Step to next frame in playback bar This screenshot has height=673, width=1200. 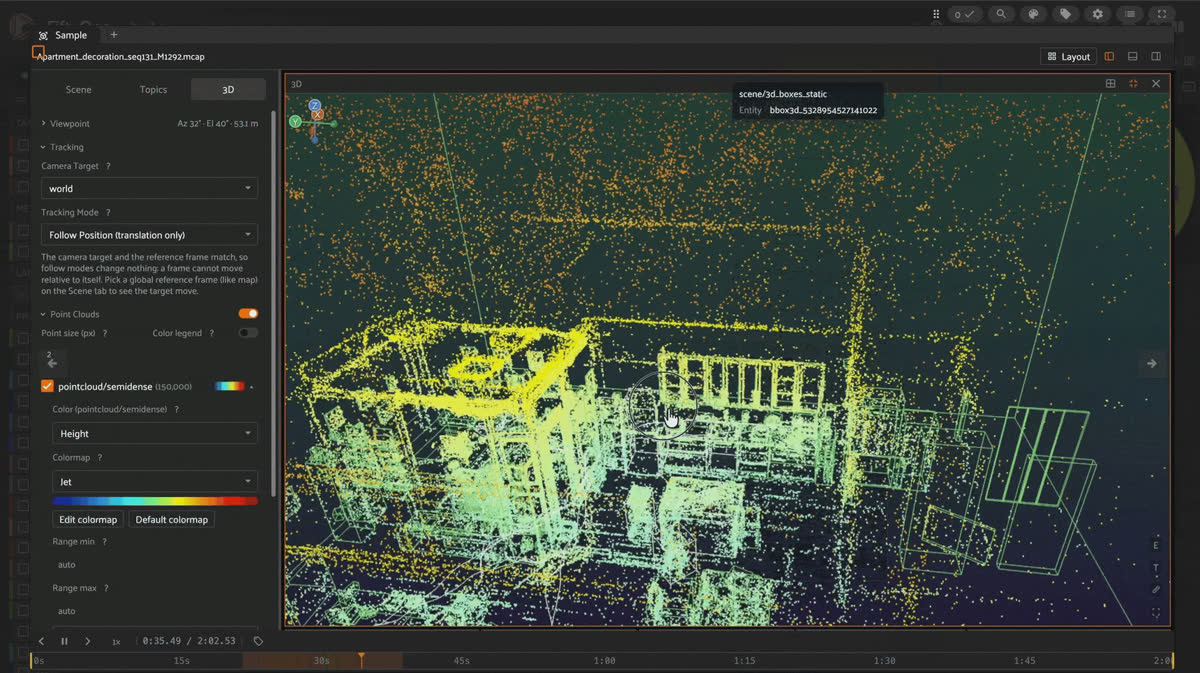point(88,641)
